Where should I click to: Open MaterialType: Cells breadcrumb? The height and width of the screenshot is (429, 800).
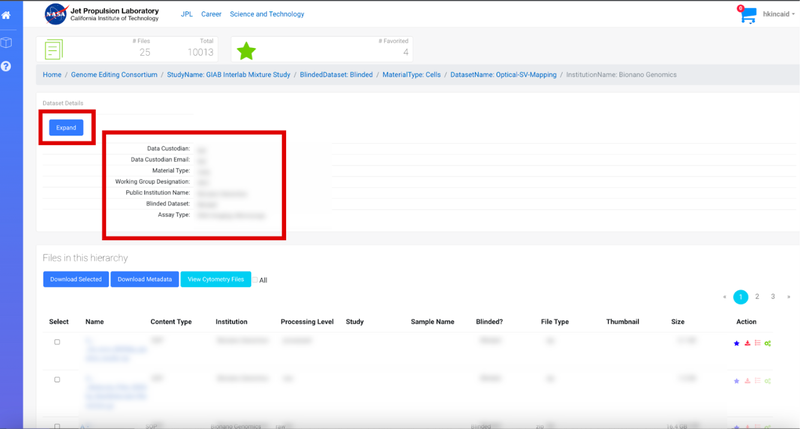pyautogui.click(x=412, y=74)
